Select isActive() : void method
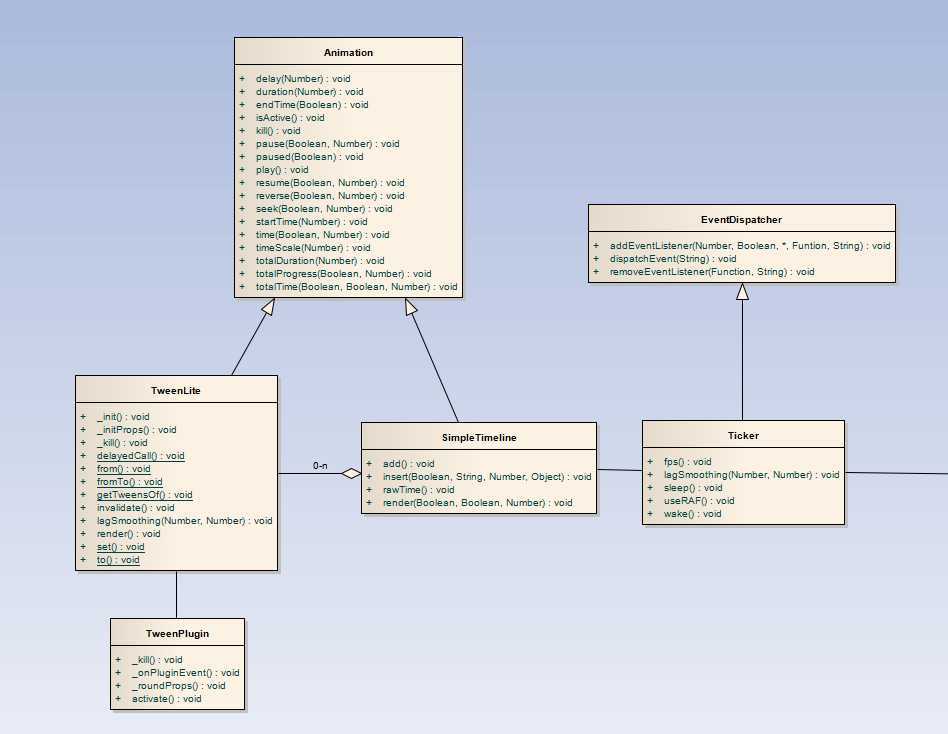Viewport: 948px width, 734px height. [x=290, y=118]
